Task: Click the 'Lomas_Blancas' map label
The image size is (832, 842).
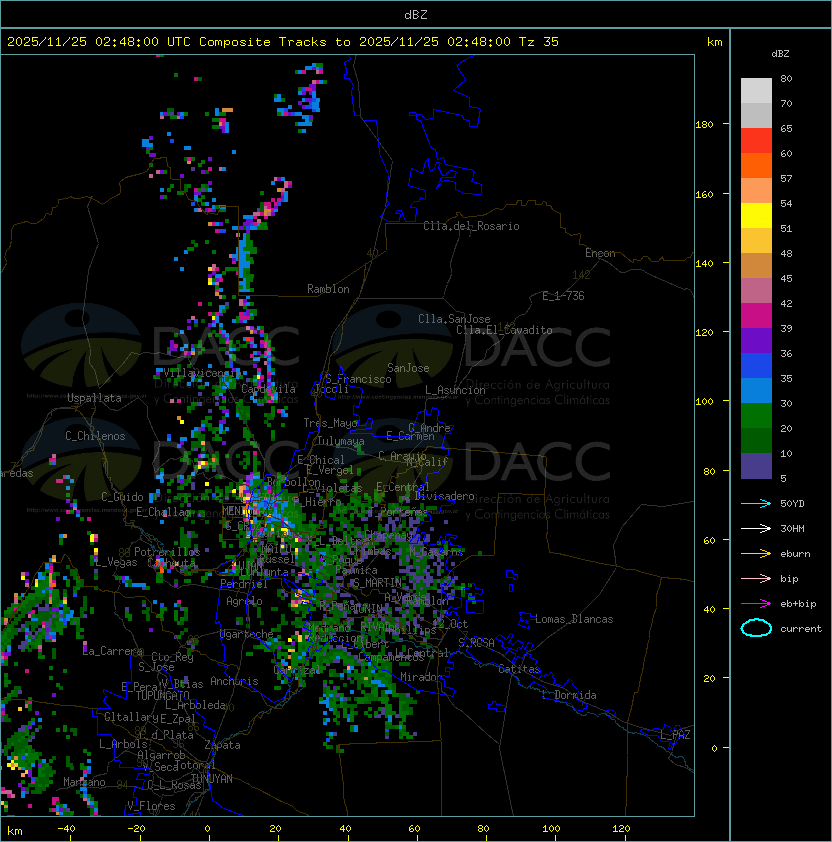Action: 574,619
